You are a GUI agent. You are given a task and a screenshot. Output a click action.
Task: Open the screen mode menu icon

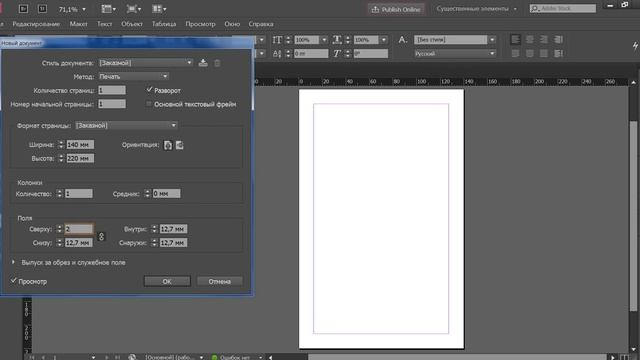(133, 9)
